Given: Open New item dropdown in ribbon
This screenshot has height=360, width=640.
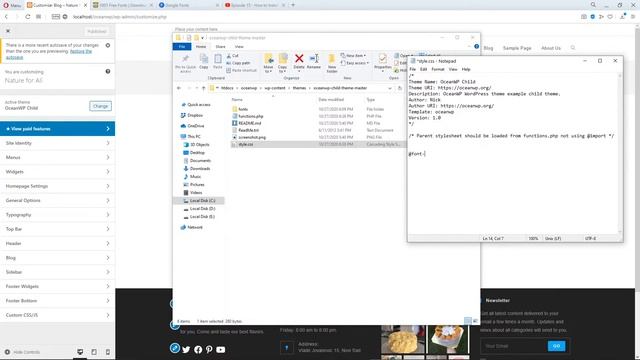Looking at the screenshot, I should point(353,56).
